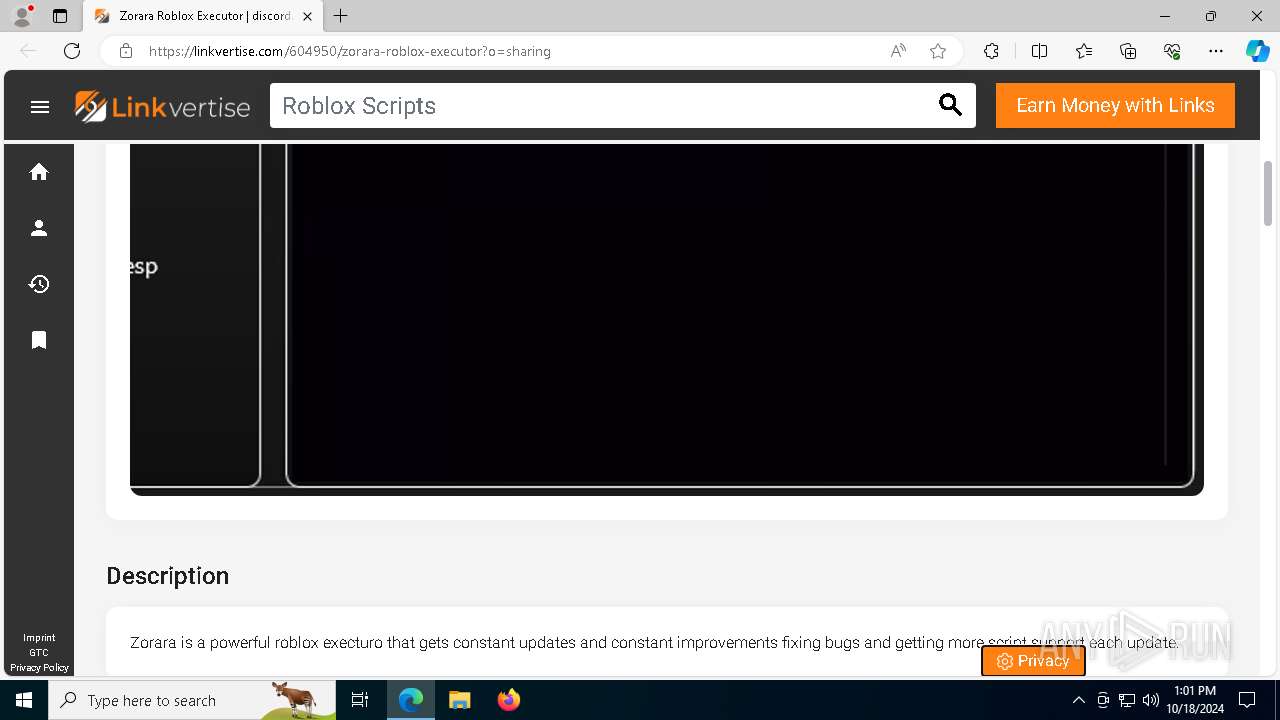Image resolution: width=1280 pixels, height=720 pixels.
Task: Click the executor preview screenshot
Action: click(666, 318)
